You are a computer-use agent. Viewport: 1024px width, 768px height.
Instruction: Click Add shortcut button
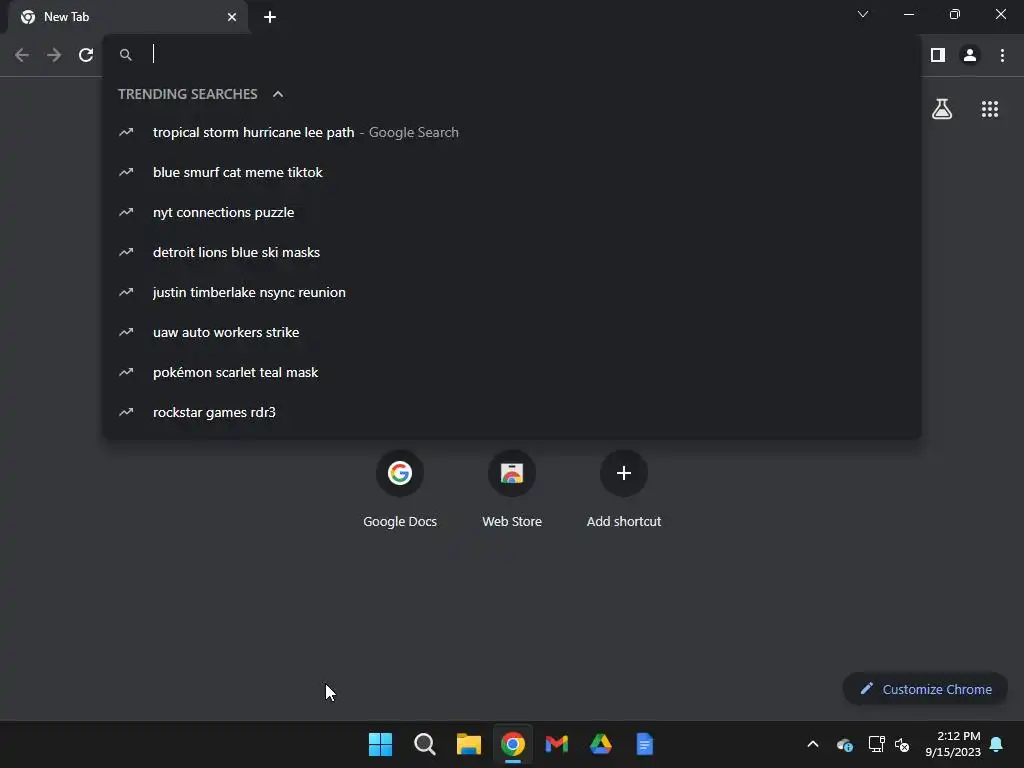click(624, 488)
